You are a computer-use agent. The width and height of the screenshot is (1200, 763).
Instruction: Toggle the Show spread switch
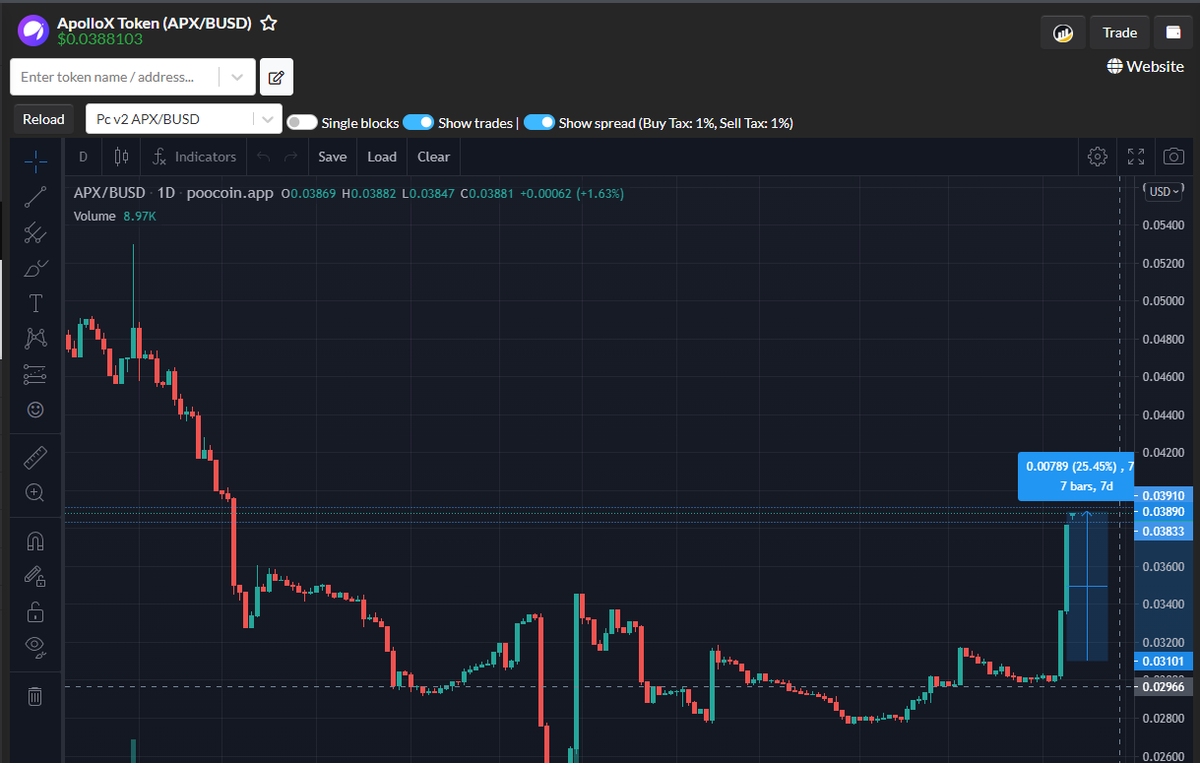click(539, 122)
